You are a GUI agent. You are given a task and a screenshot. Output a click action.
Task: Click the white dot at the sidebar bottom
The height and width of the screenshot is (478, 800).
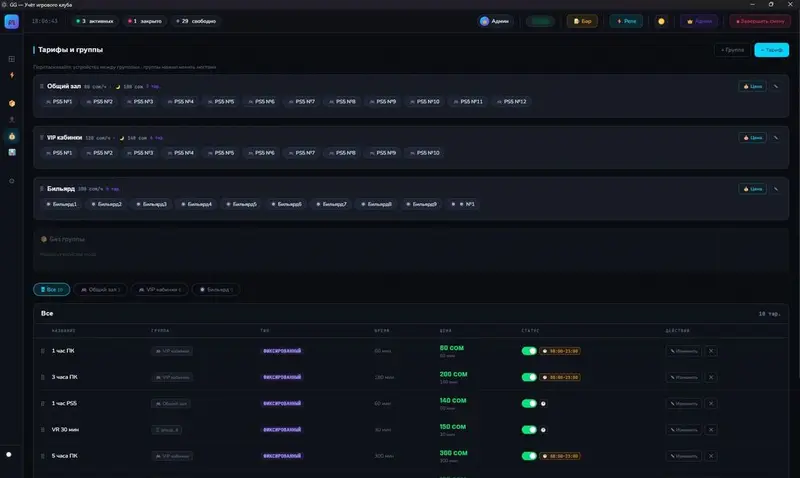pos(9,454)
